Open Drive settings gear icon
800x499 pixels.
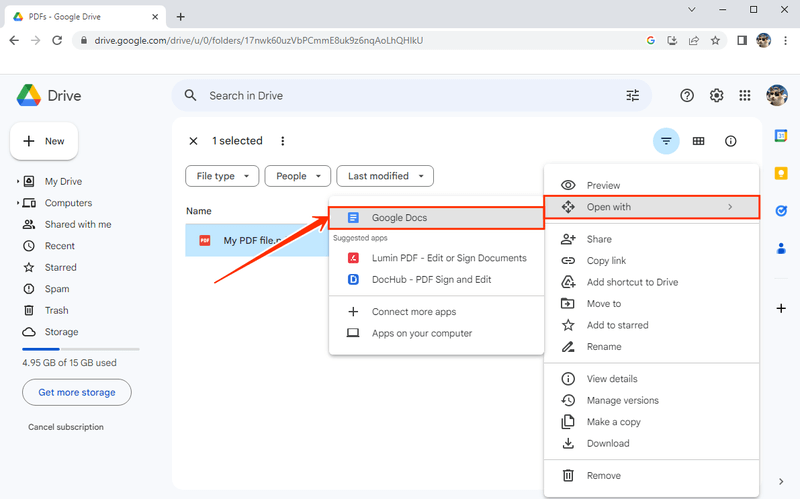(716, 95)
